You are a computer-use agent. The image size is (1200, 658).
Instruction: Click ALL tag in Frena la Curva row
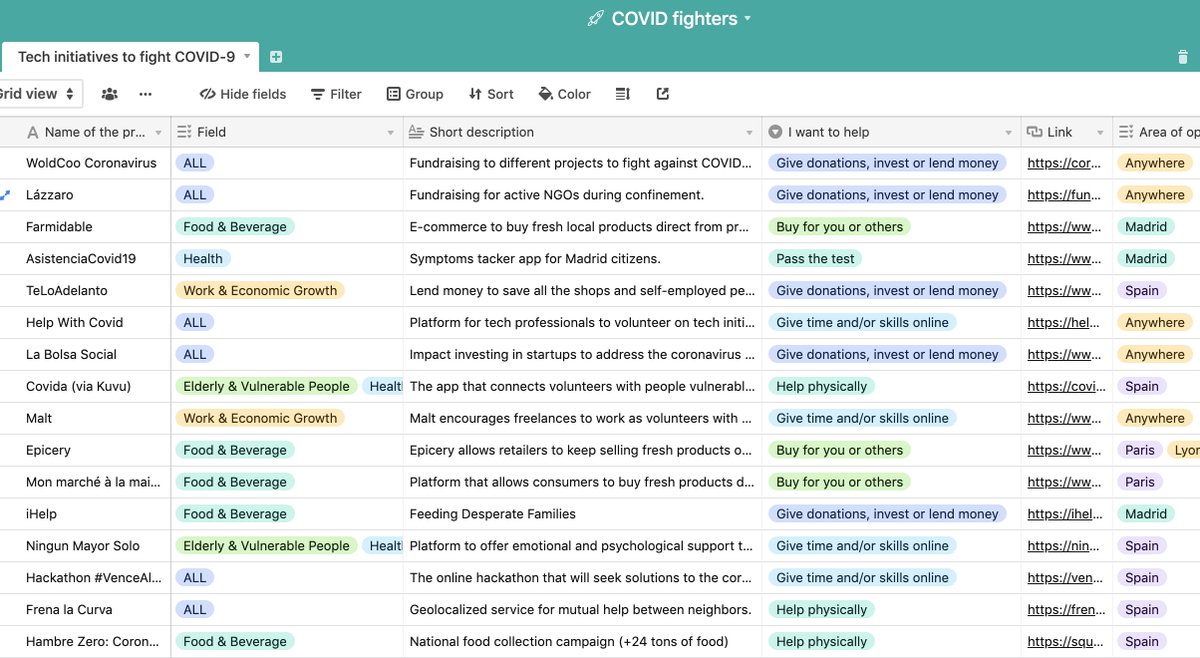tap(195, 610)
